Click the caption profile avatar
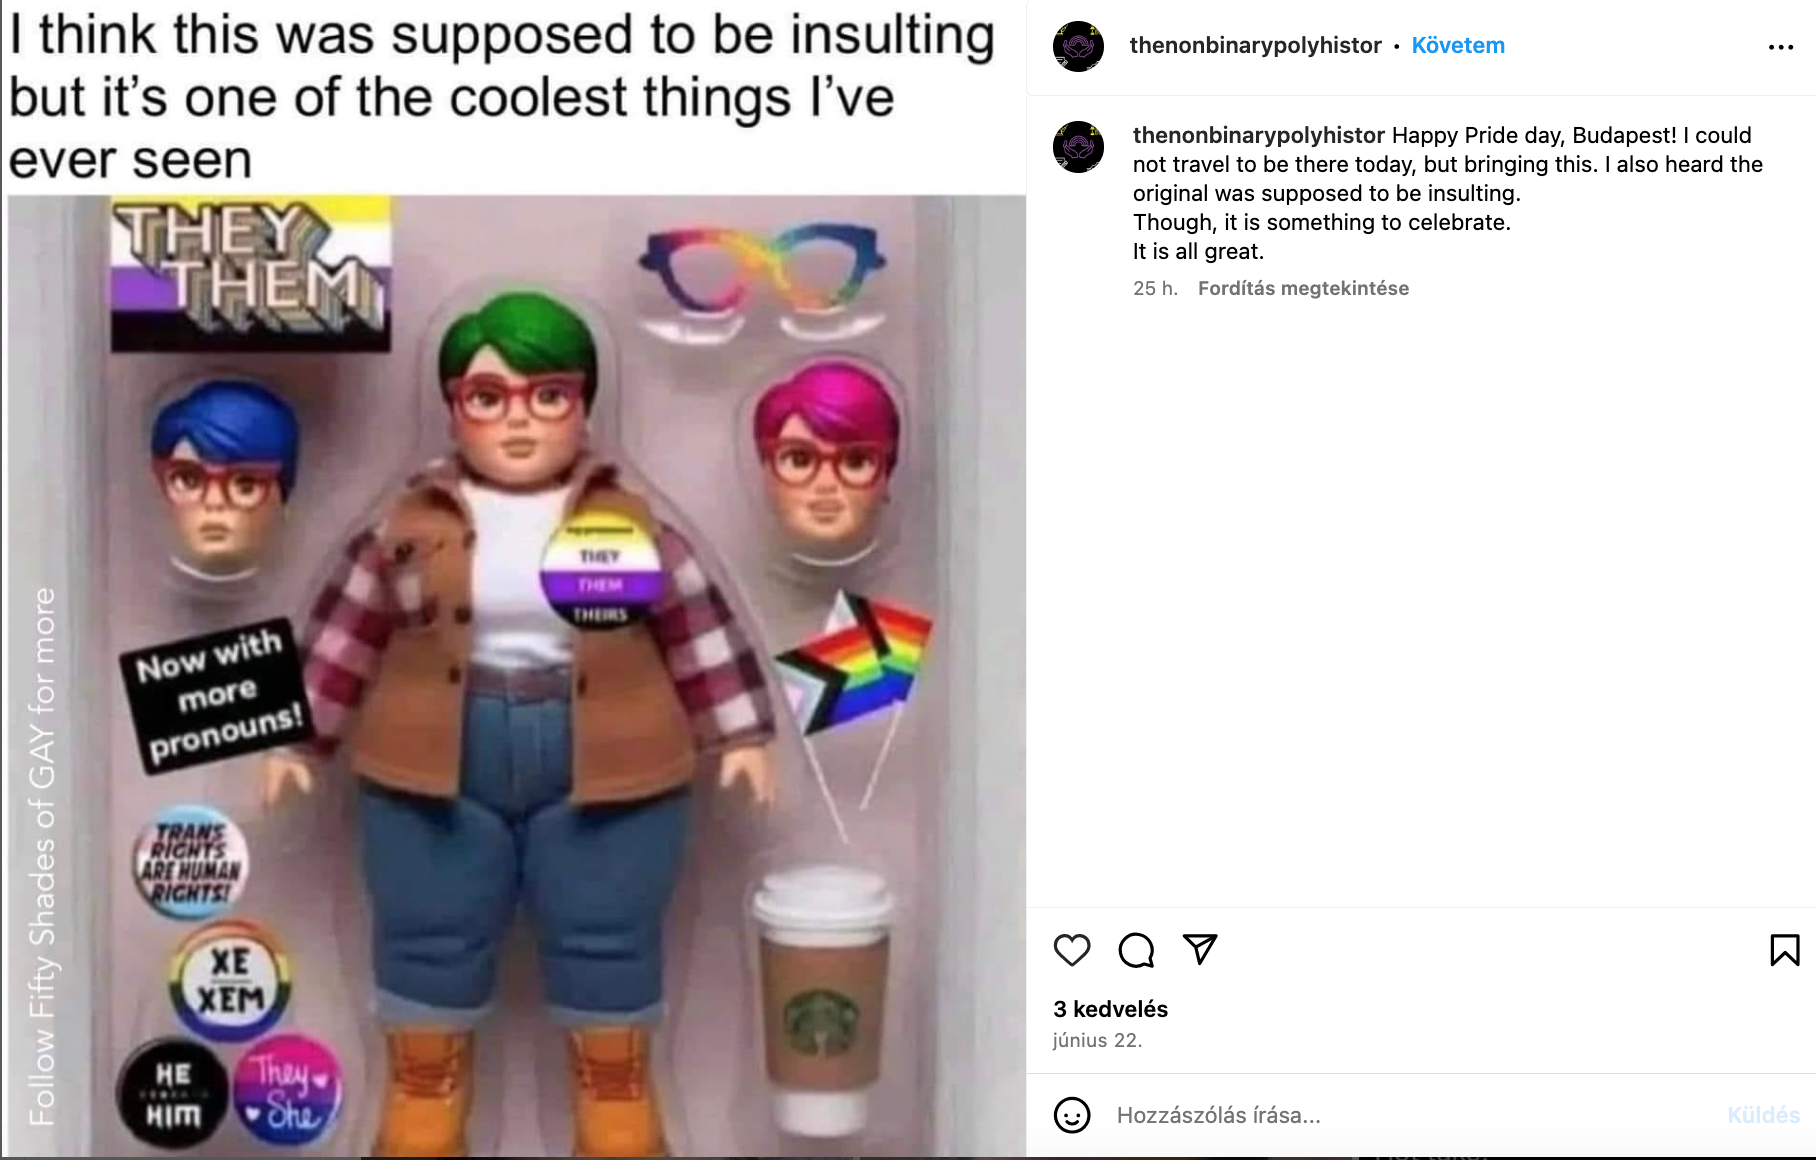This screenshot has height=1160, width=1816. pos(1078,147)
